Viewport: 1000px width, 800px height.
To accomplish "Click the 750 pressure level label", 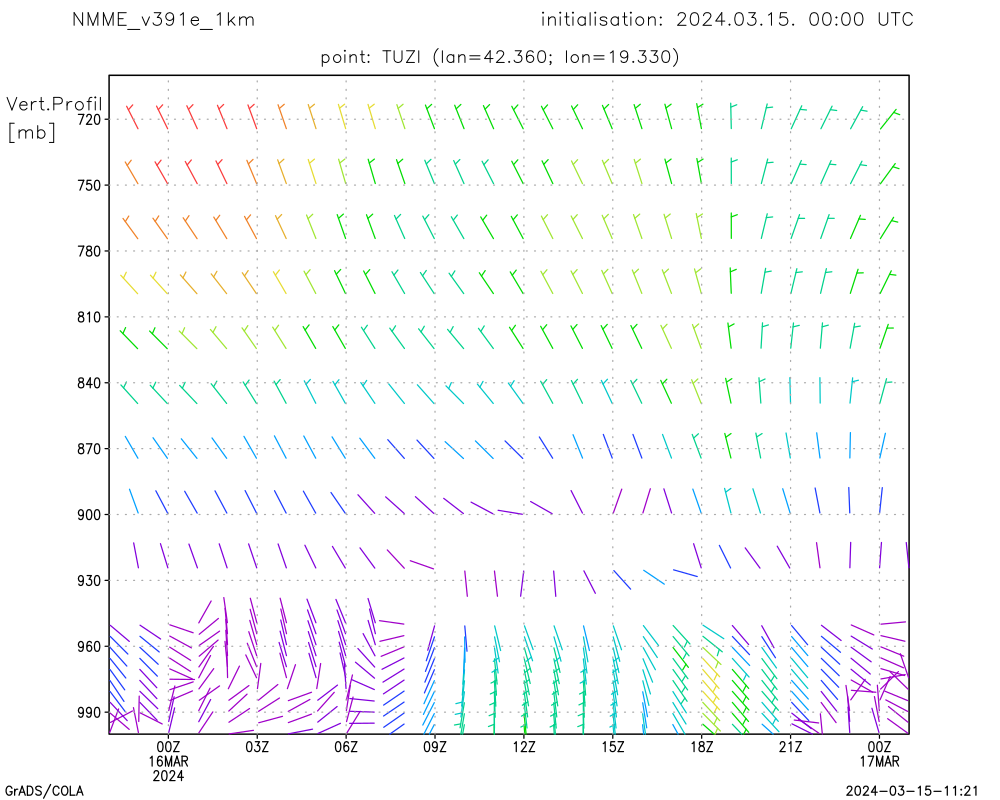I will pos(89,186).
